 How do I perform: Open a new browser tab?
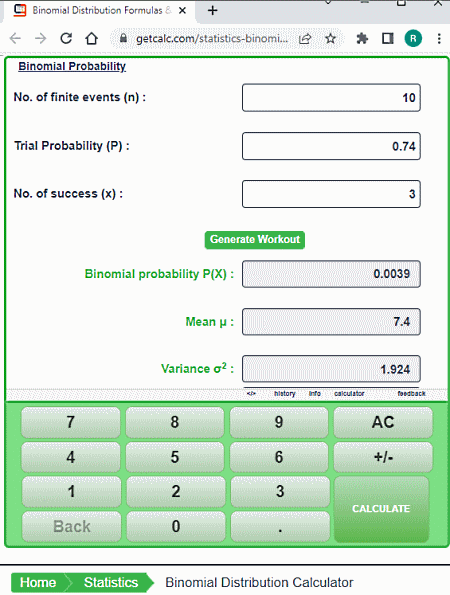point(213,10)
